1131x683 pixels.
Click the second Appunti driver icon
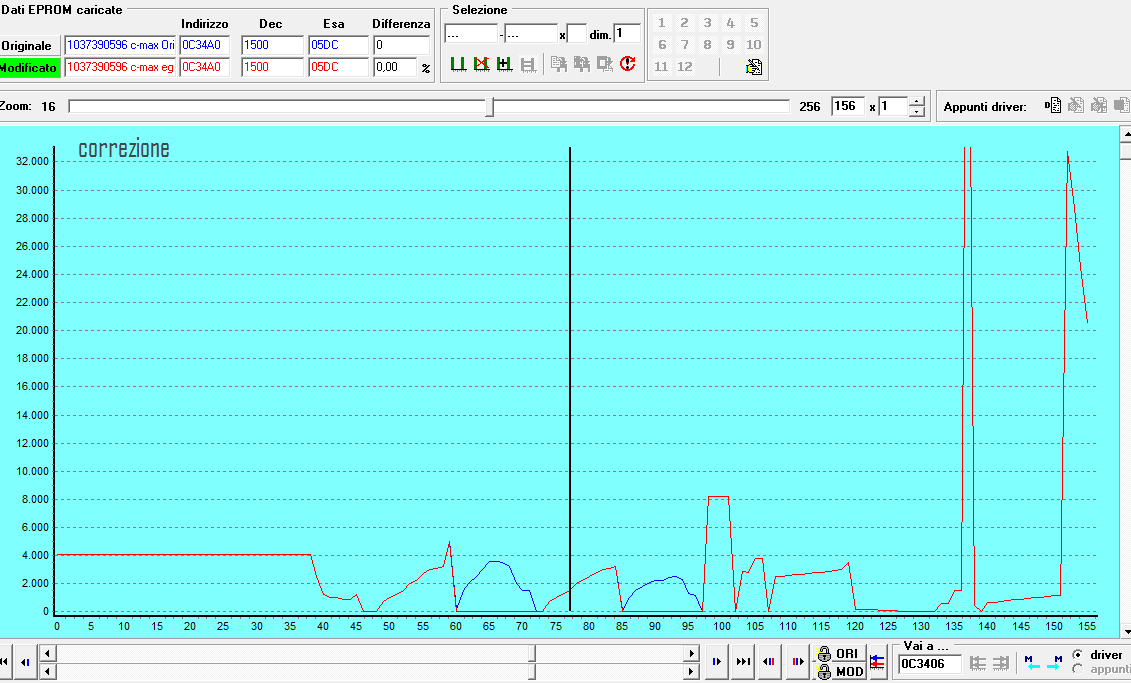pyautogui.click(x=1075, y=105)
